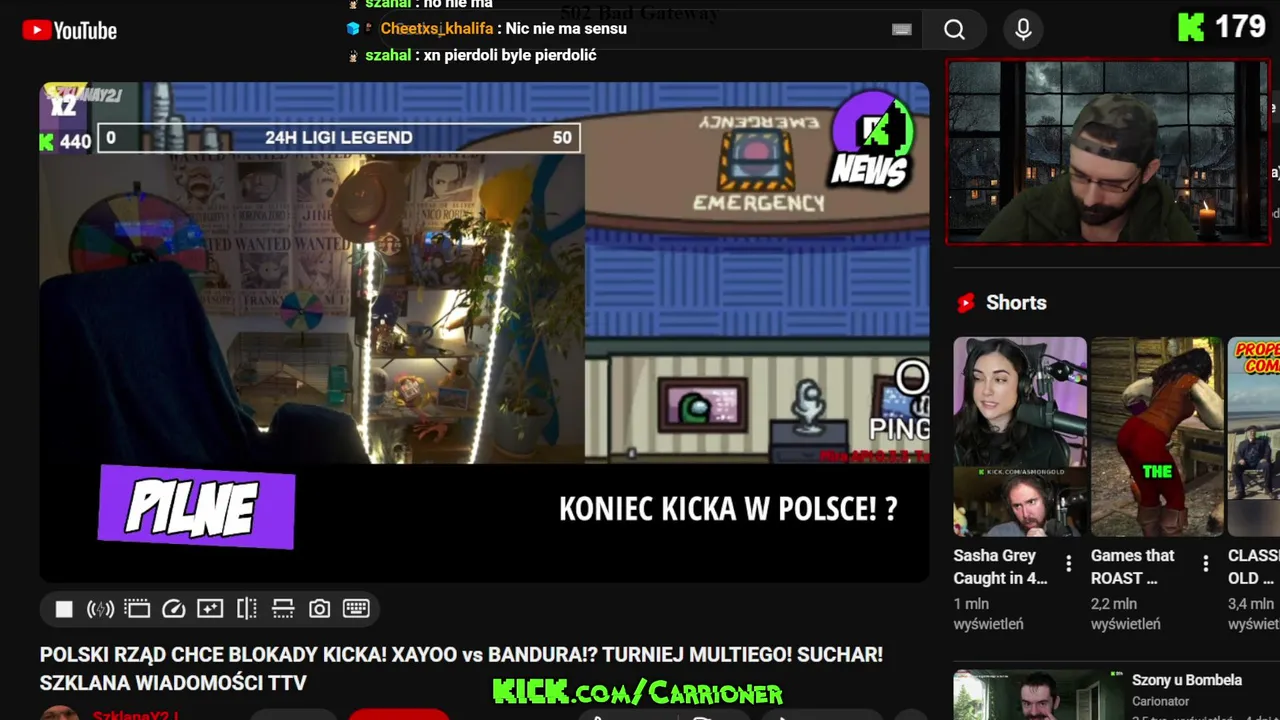The width and height of the screenshot is (1280, 720).
Task: Open the Sasha Grey short thumbnail
Action: click(1020, 436)
